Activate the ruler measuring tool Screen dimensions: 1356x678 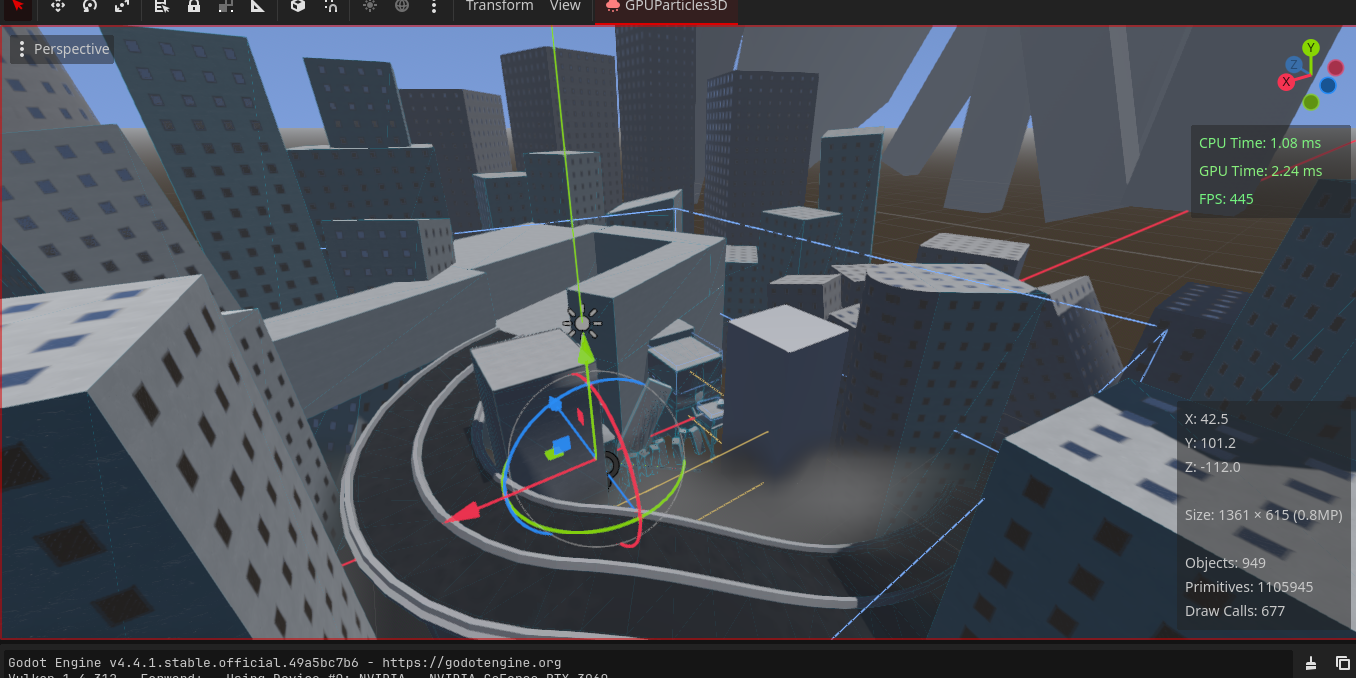tap(258, 6)
